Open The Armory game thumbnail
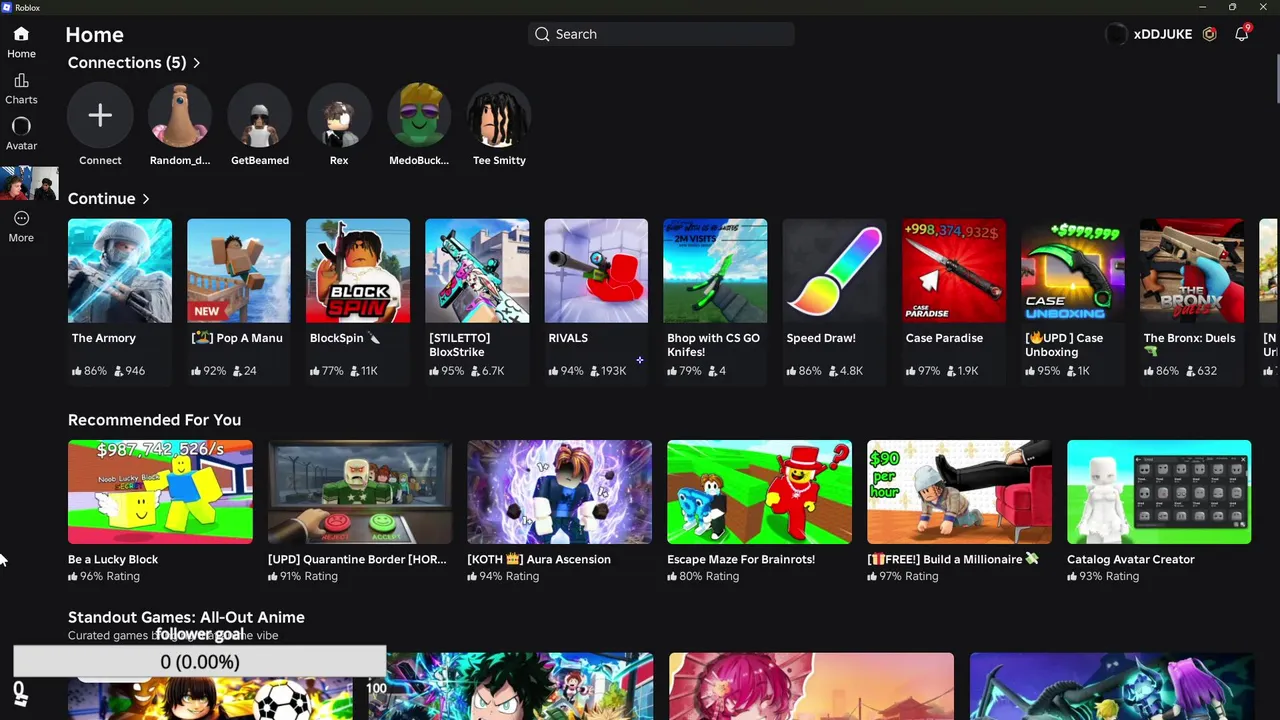The width and height of the screenshot is (1280, 720). [x=120, y=271]
